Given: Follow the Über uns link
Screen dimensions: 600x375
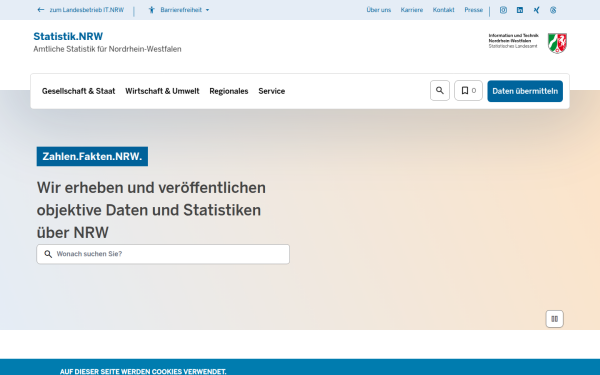Looking at the screenshot, I should (x=378, y=10).
